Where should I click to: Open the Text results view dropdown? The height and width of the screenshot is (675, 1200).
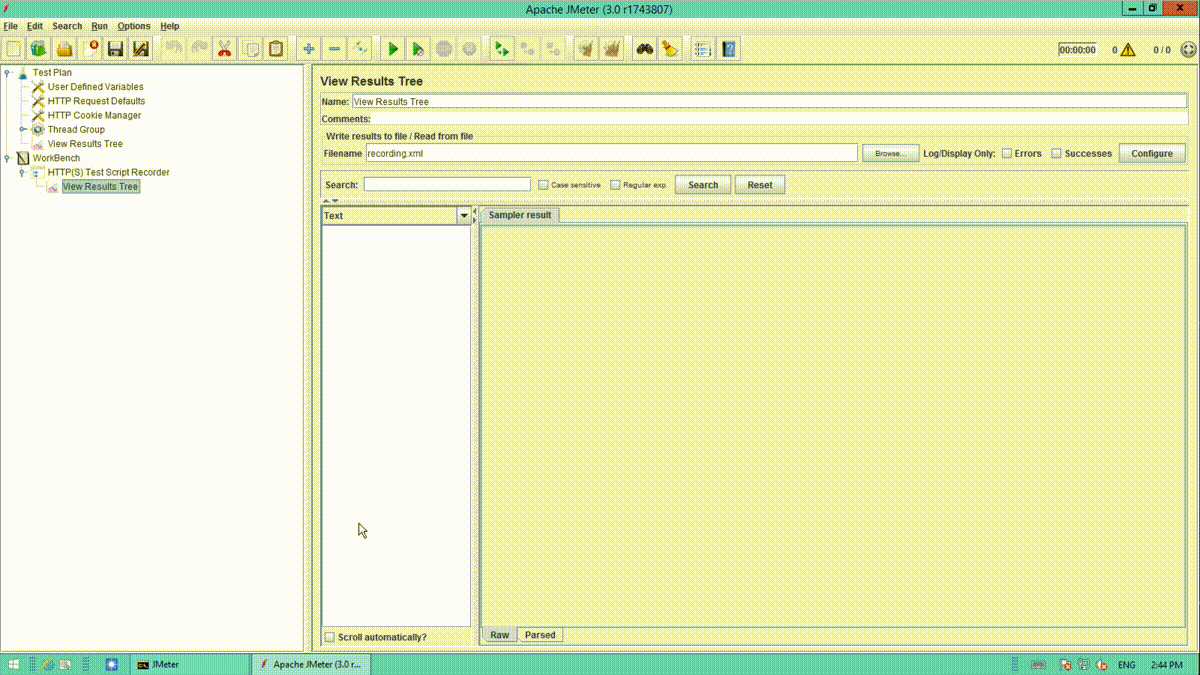click(x=463, y=215)
